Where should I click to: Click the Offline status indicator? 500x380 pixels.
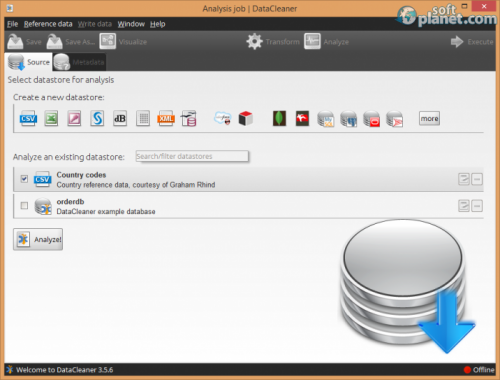pyautogui.click(x=479, y=370)
